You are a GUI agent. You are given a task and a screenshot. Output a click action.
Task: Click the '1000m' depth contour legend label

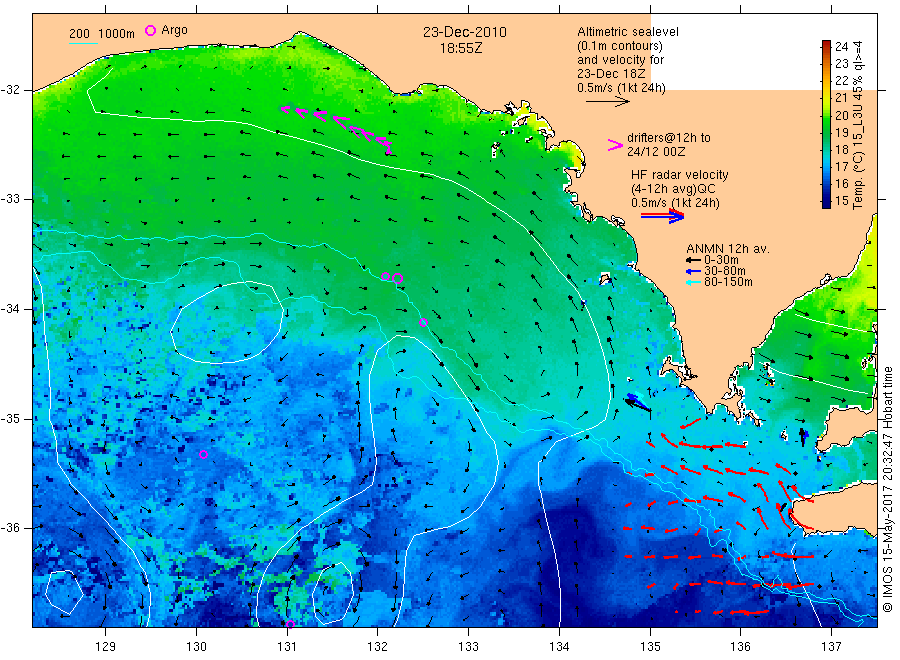pyautogui.click(x=116, y=34)
